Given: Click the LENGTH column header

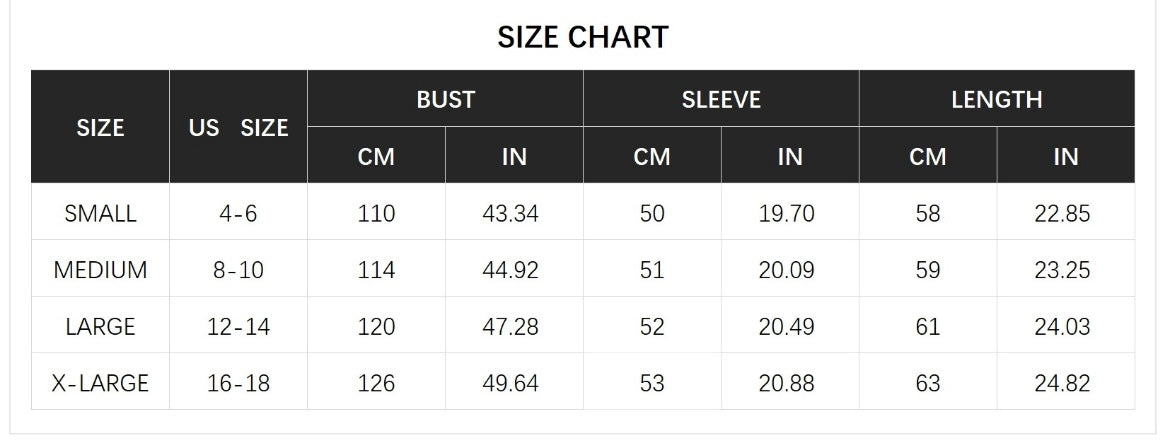Looking at the screenshot, I should [996, 99].
